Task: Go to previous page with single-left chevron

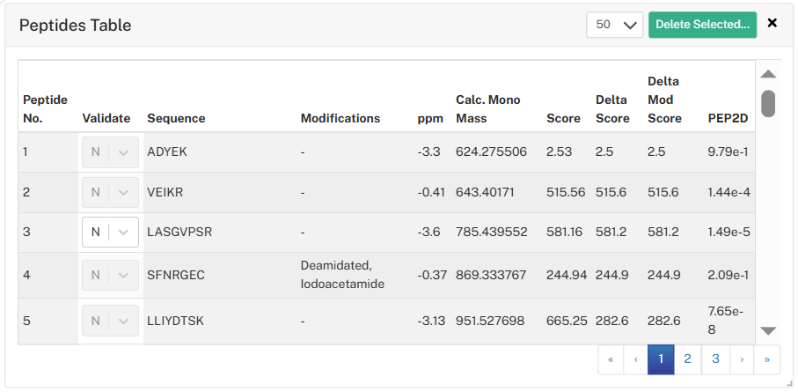Action: click(636, 359)
